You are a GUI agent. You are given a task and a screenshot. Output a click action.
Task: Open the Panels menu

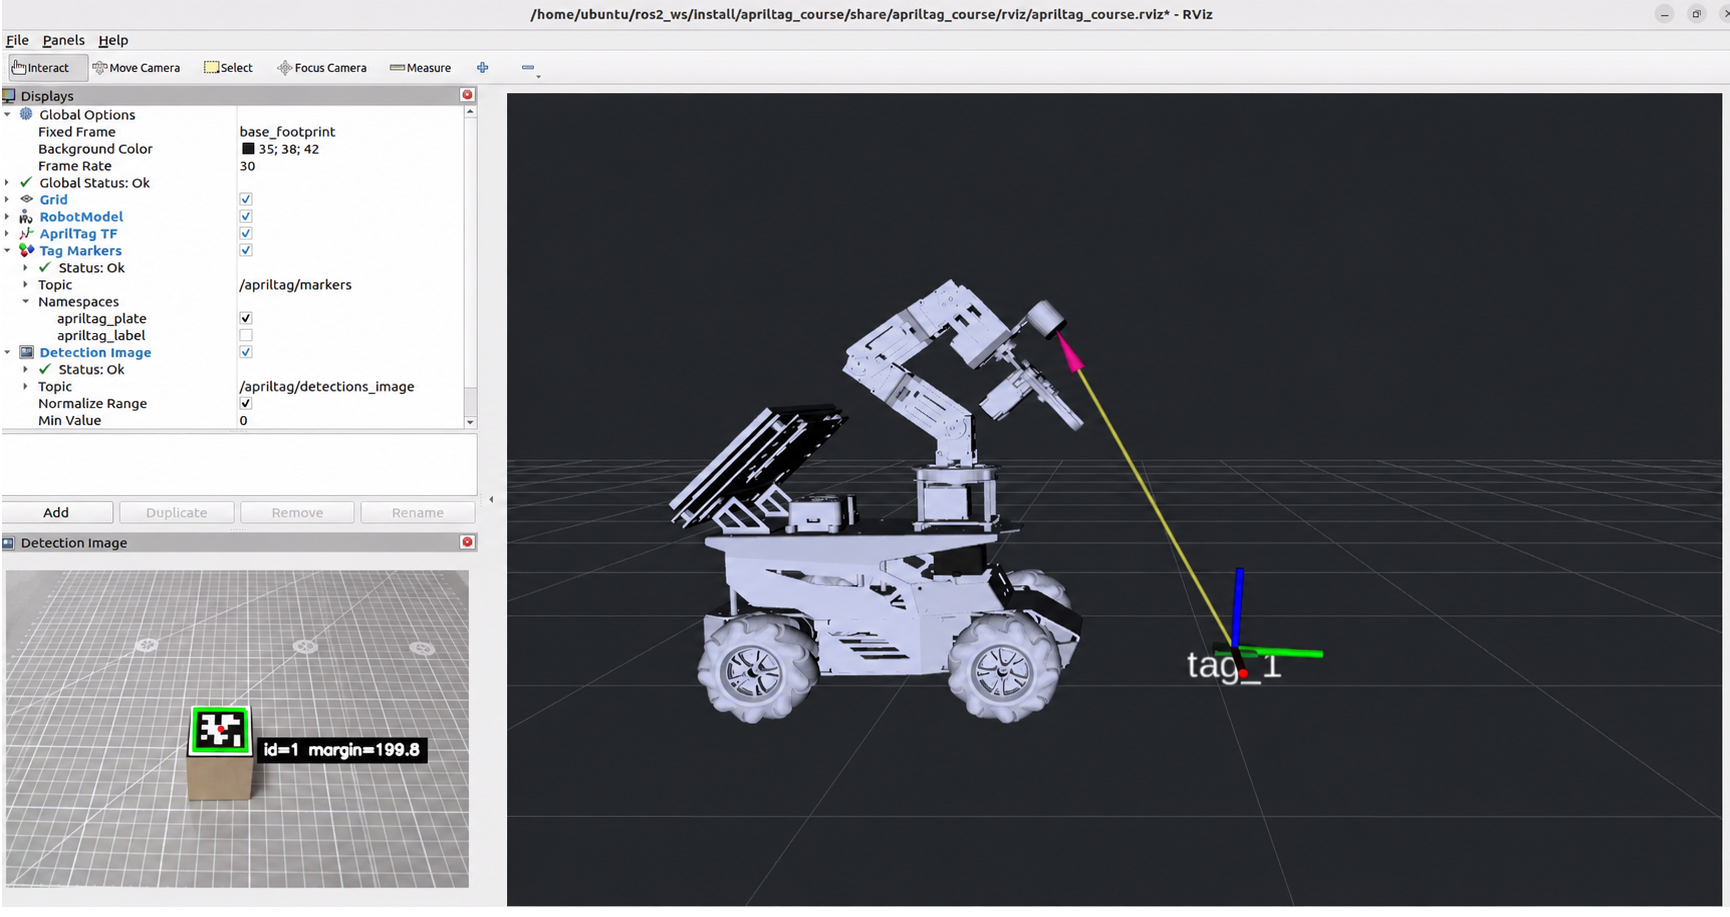63,40
